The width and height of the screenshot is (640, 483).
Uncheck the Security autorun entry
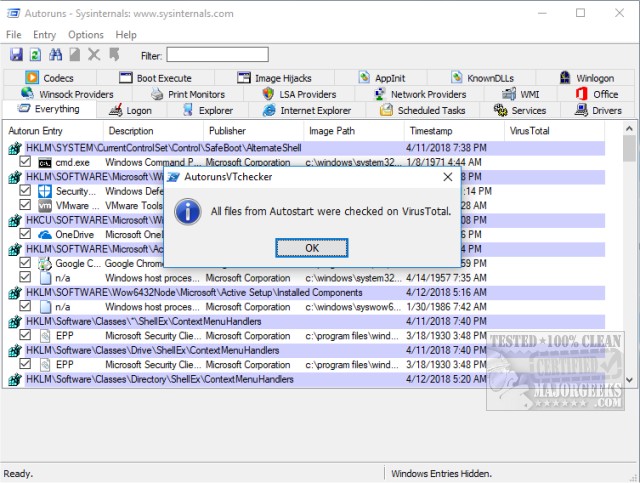[25, 191]
